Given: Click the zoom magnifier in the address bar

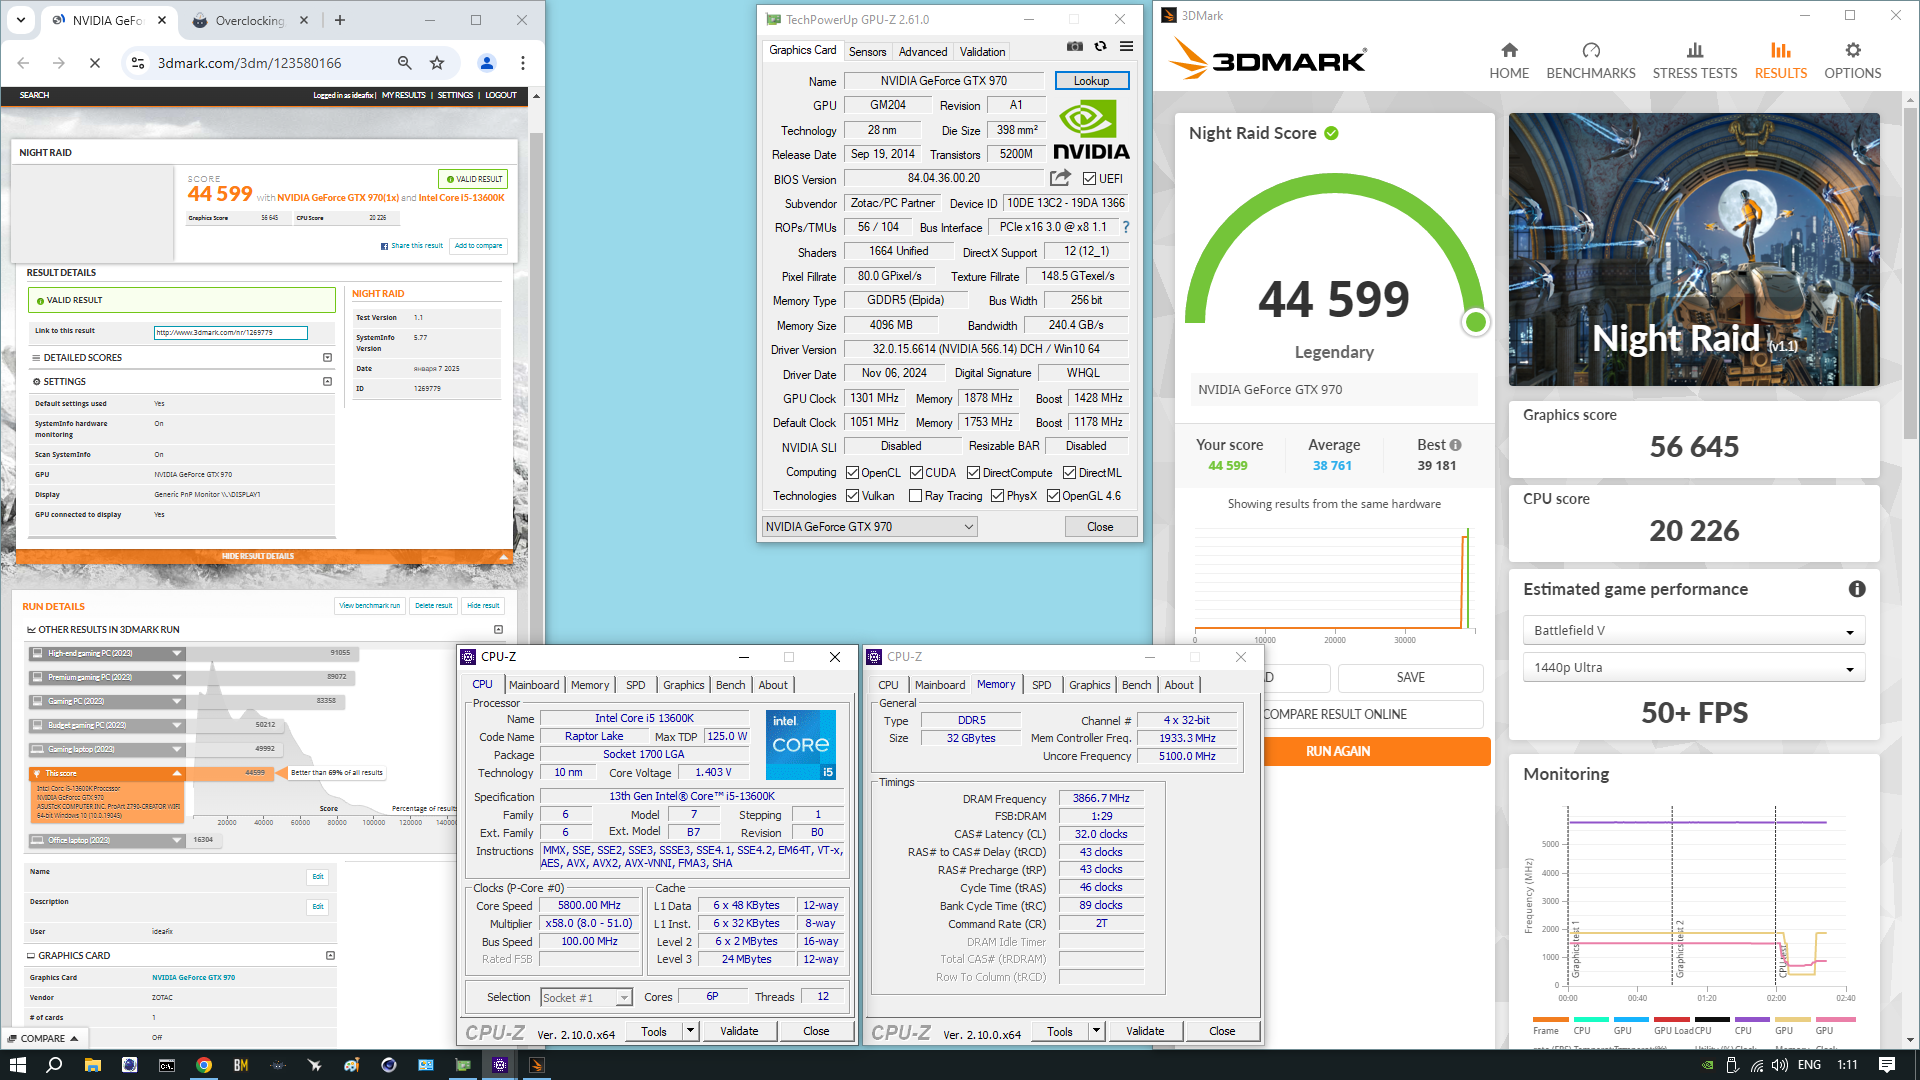Looking at the screenshot, I should [x=405, y=63].
